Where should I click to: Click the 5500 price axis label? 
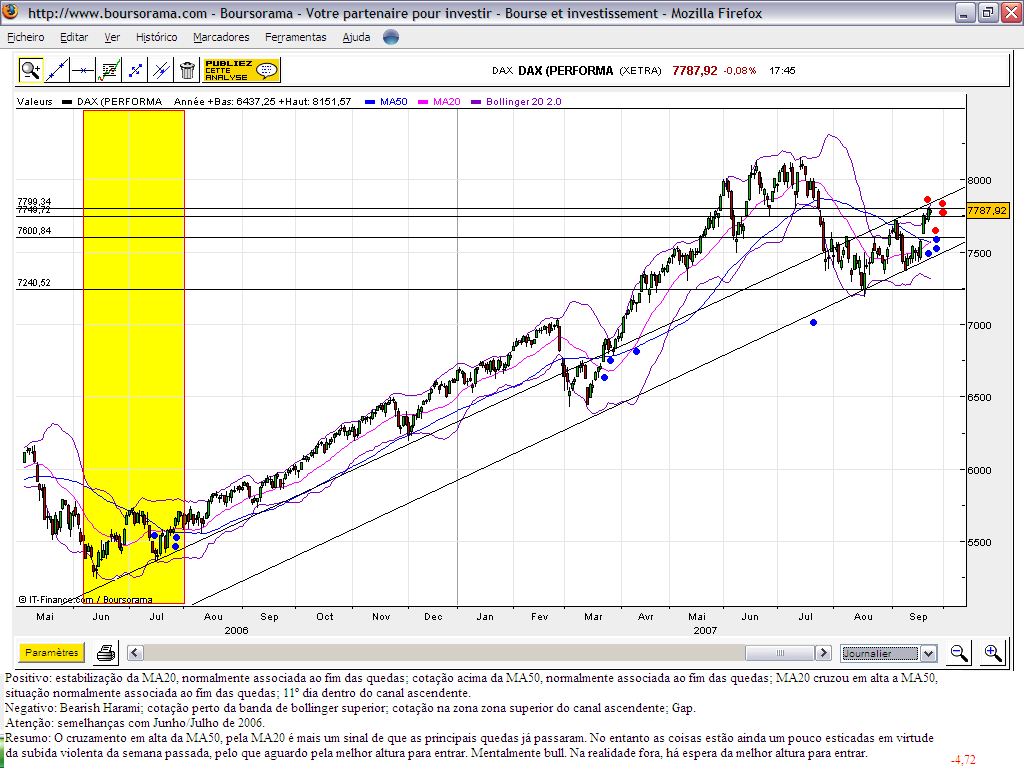980,542
